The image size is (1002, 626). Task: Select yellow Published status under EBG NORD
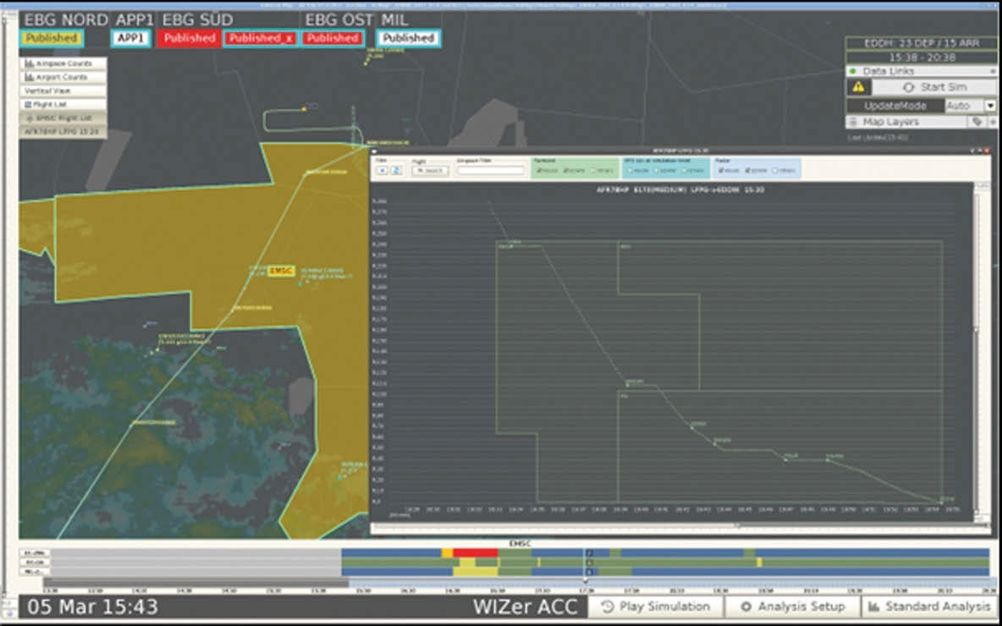(x=52, y=38)
